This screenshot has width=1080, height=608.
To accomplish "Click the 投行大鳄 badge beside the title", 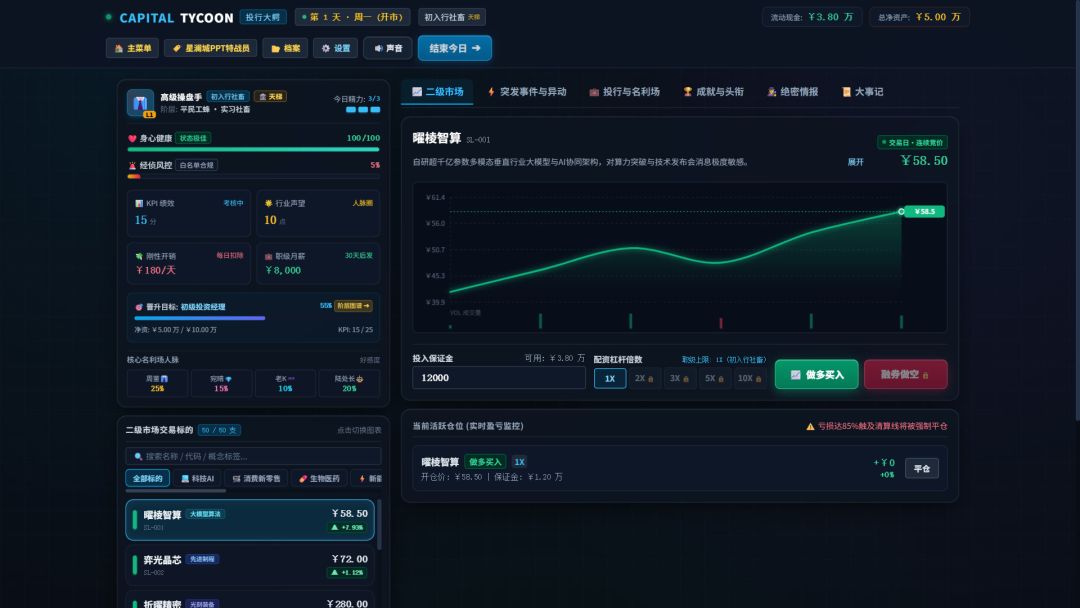I will tap(263, 17).
